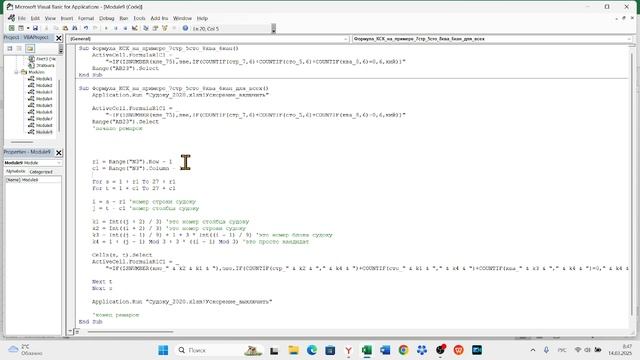
Task: Switch to the Categorized properties tab
Action: coord(41,172)
